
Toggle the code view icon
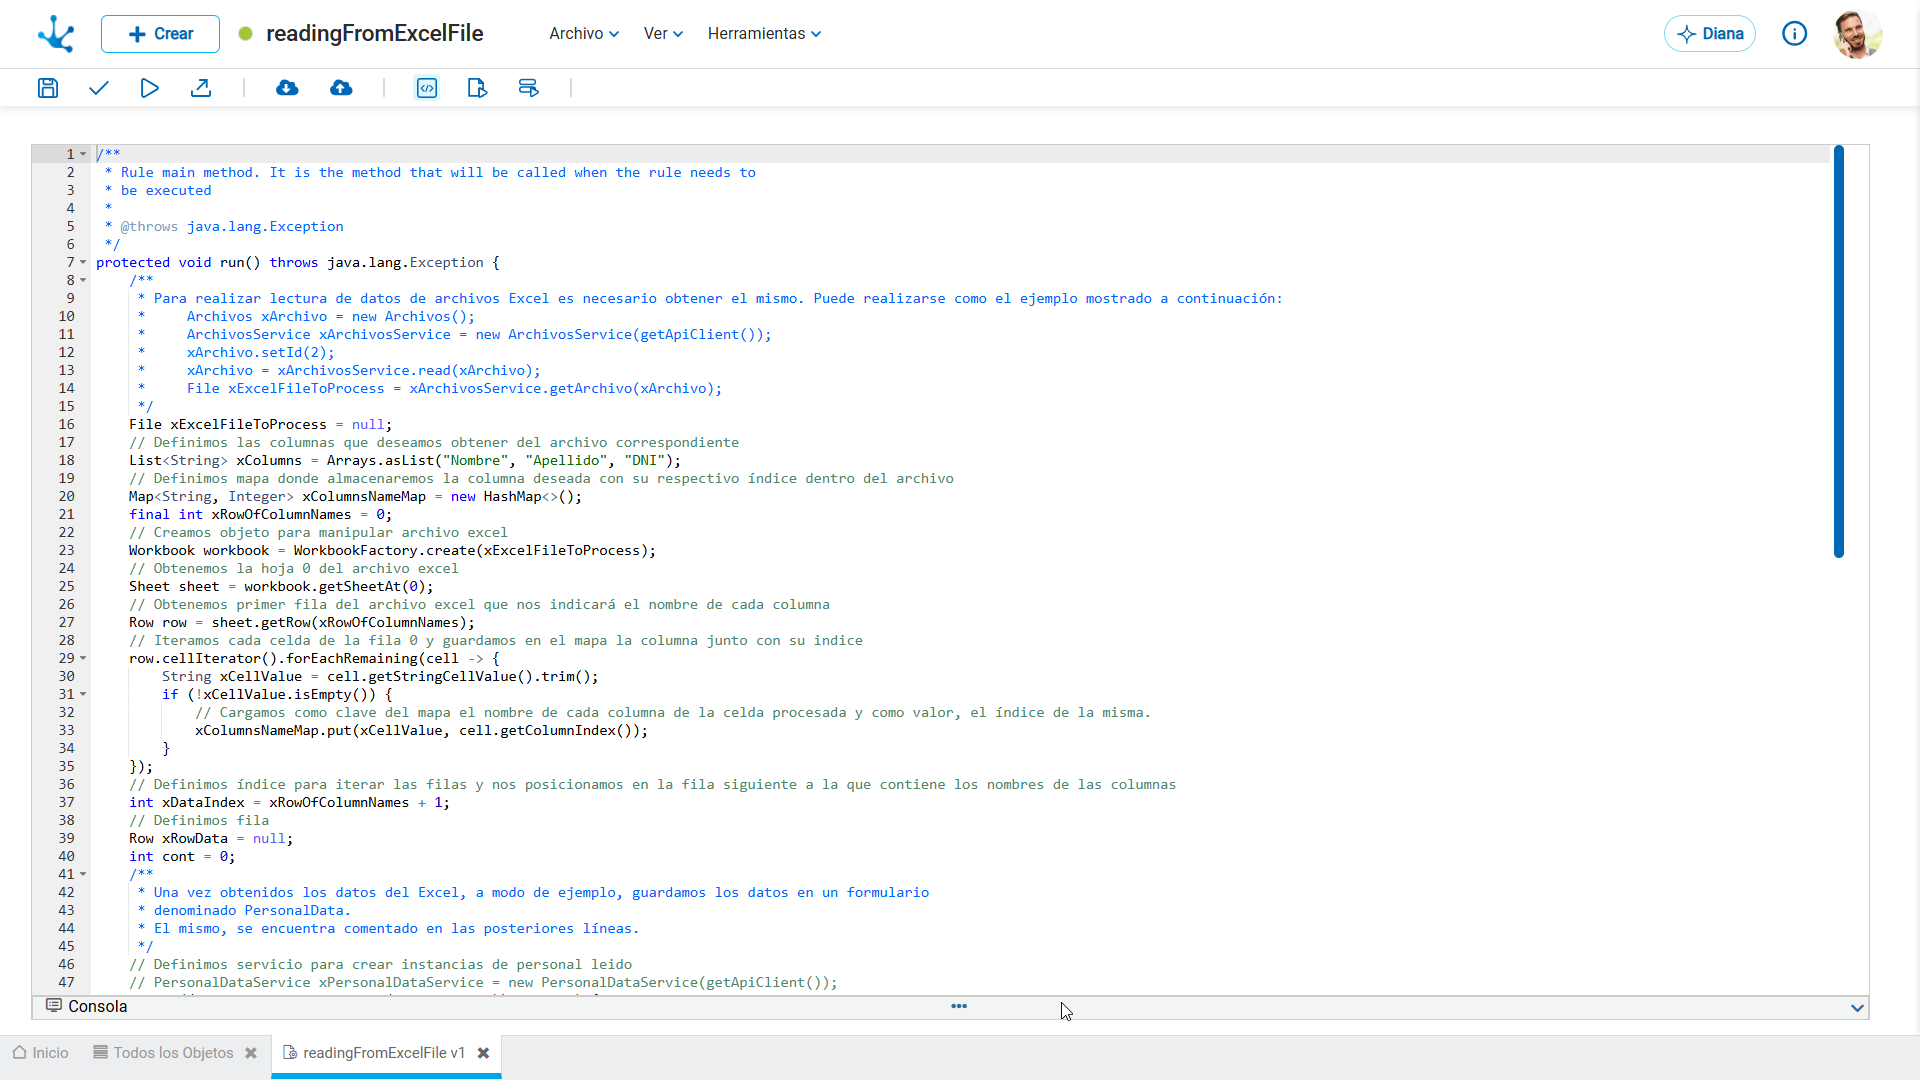[x=427, y=88]
